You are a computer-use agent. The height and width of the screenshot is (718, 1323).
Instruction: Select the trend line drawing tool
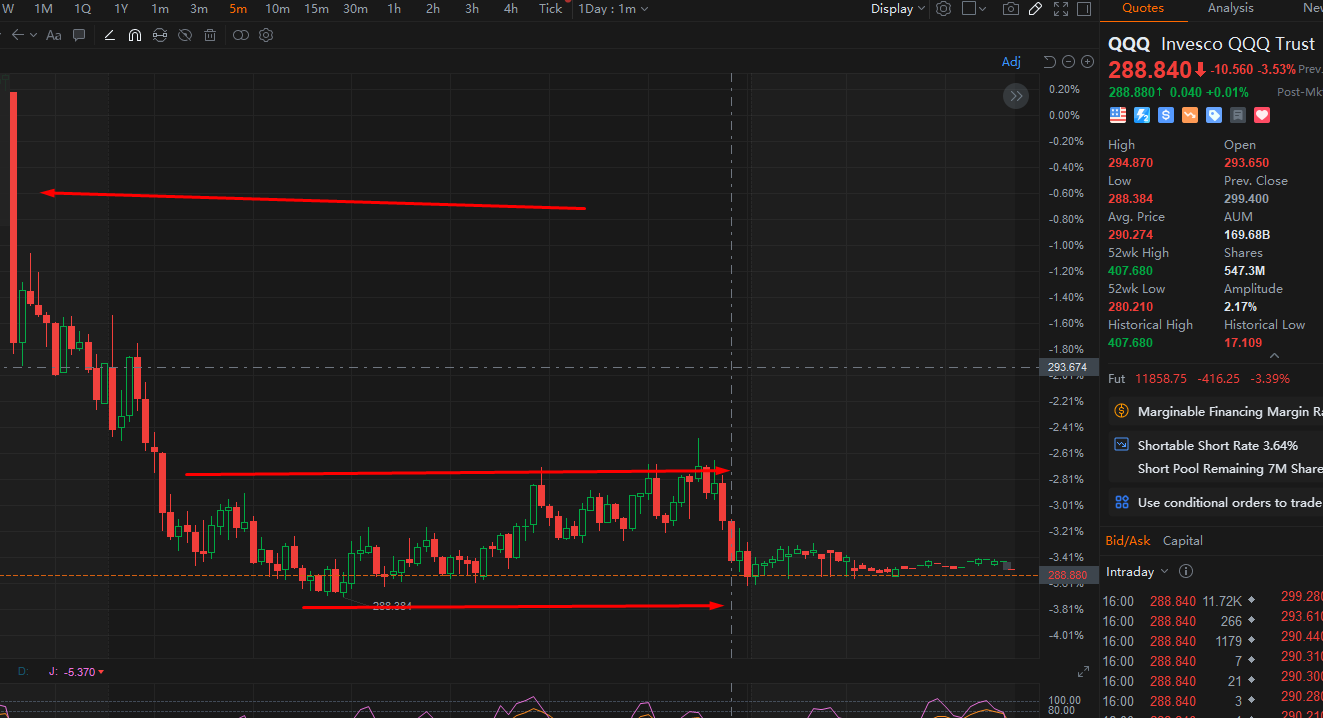click(110, 35)
